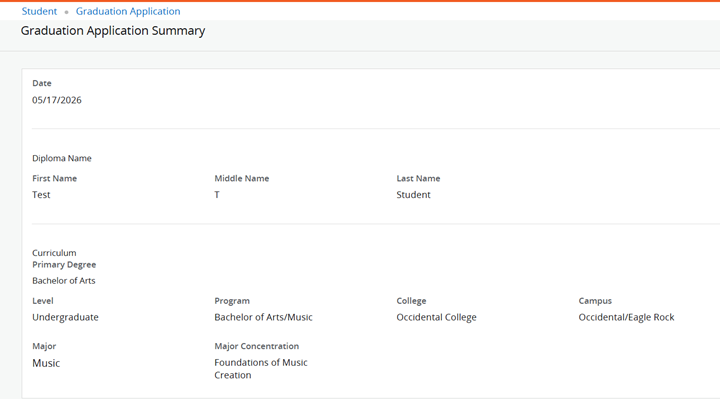Open the Graduation Application breadcrumb link
Screen dimensions: 720x399
128,11
